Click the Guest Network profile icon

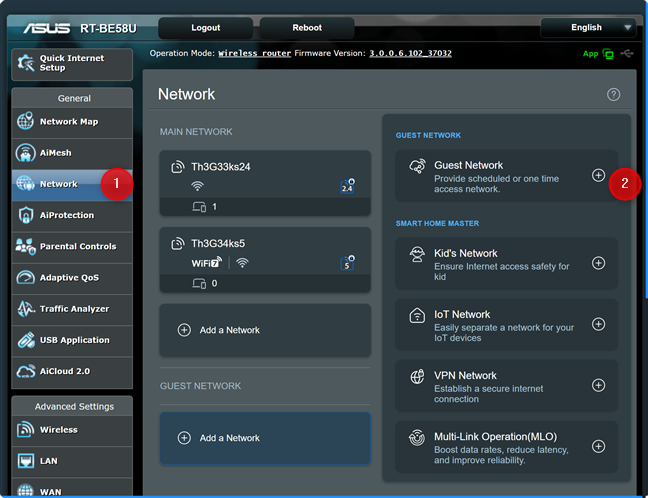pos(417,166)
